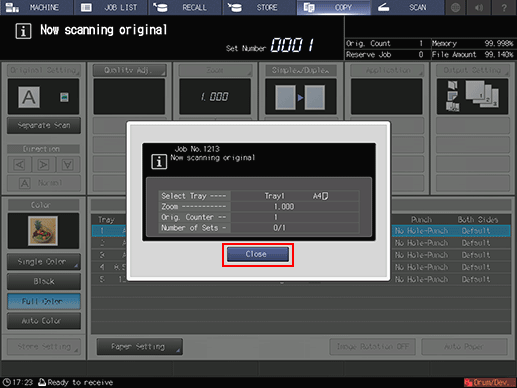Click the speaker volume icon
The height and width of the screenshot is (388, 517).
[x=479, y=7]
